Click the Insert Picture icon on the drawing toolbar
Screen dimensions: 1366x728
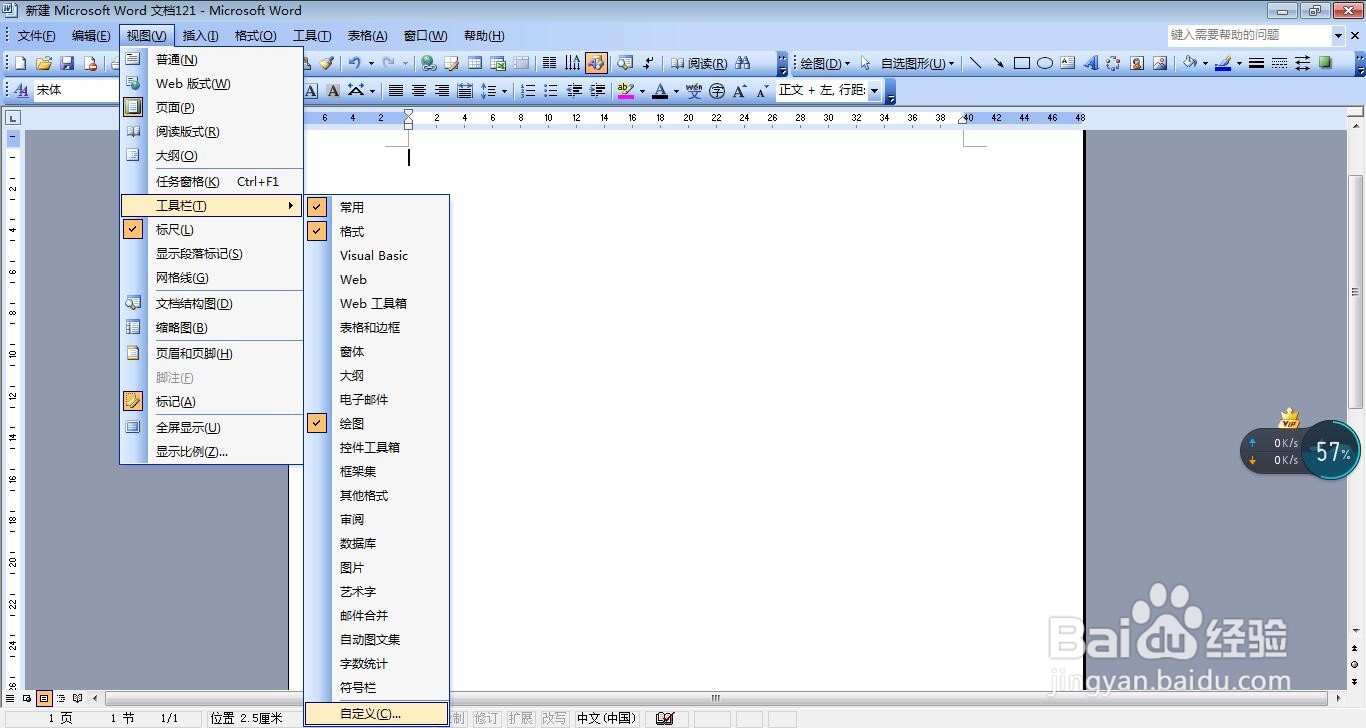1160,63
